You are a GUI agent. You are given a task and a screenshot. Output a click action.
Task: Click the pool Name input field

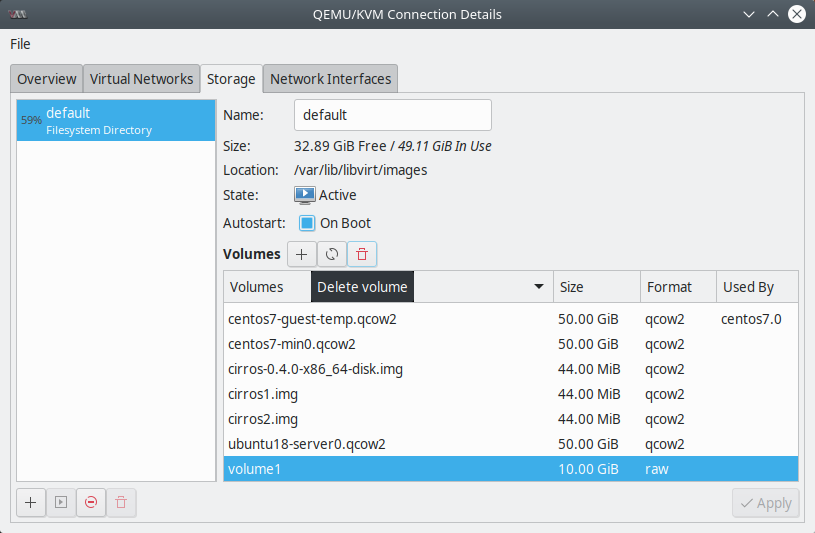(393, 115)
